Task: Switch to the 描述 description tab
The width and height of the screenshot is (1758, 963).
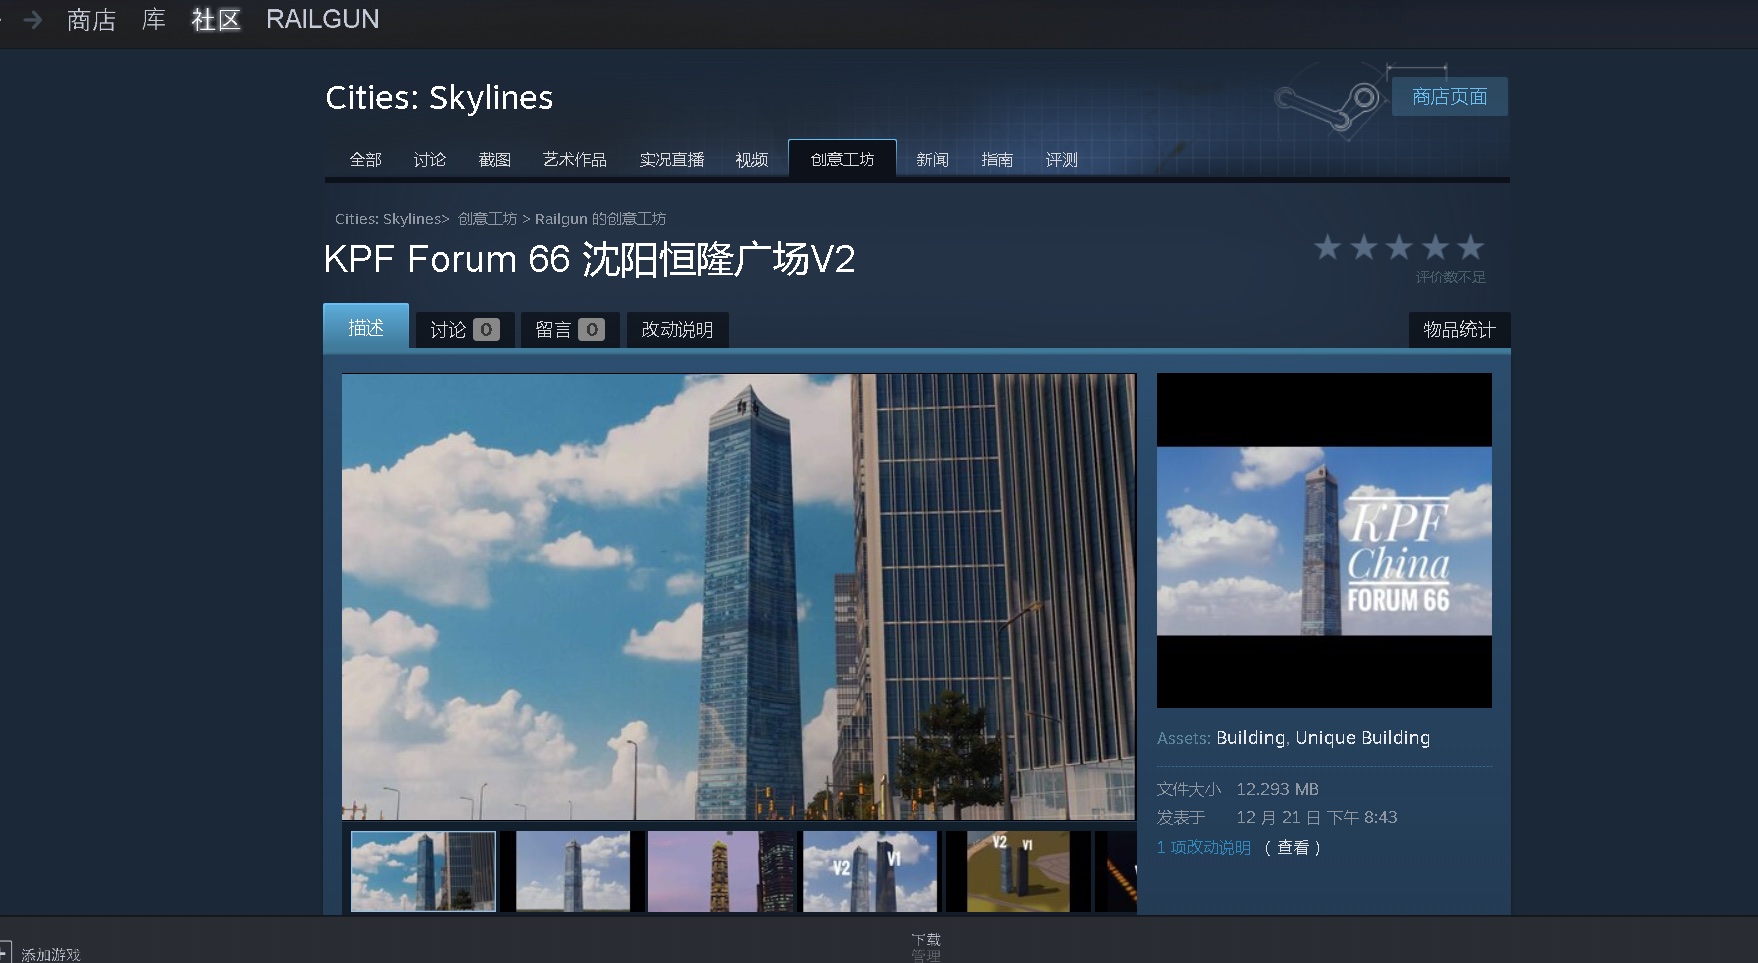Action: pos(366,327)
